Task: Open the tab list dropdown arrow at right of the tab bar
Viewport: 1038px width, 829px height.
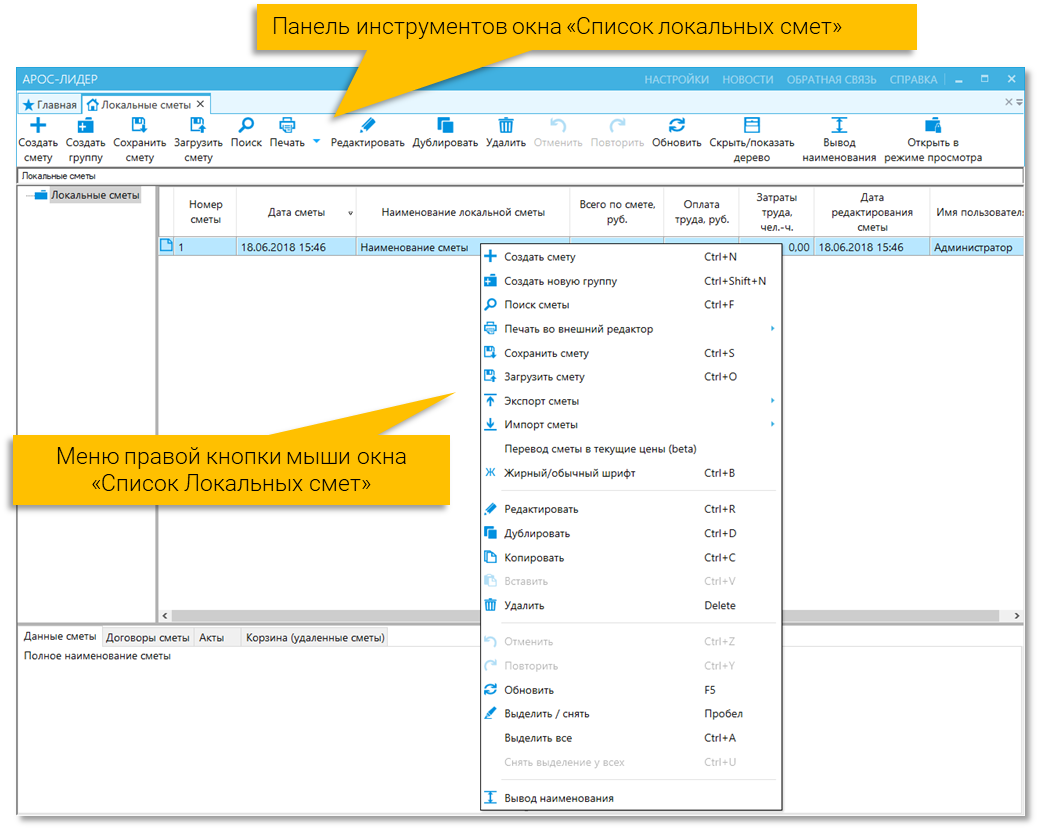Action: tap(1020, 103)
